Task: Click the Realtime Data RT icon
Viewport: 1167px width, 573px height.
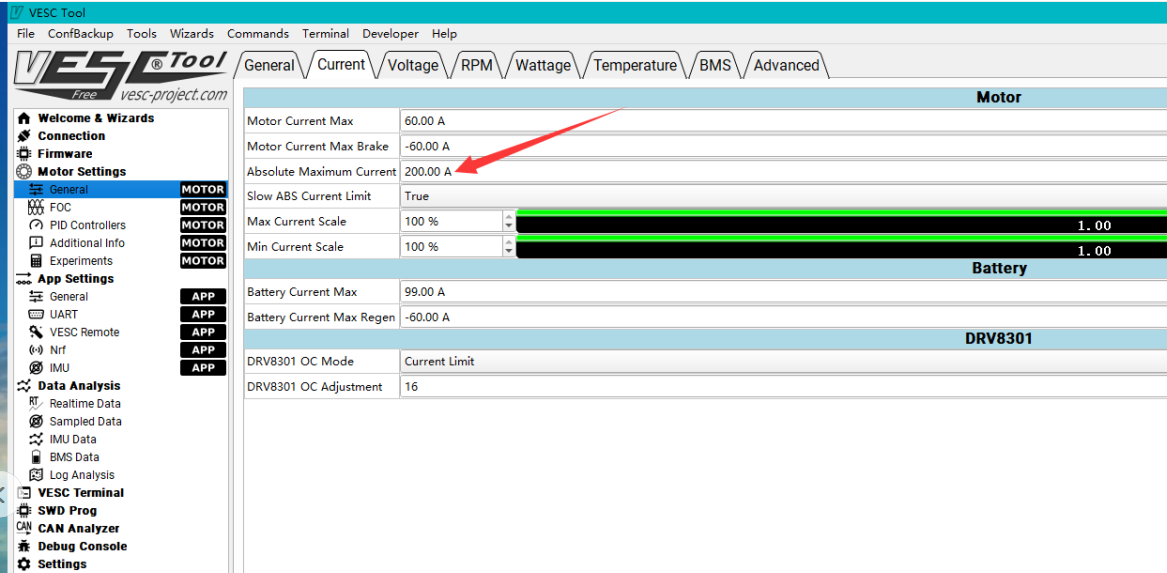Action: pyautogui.click(x=35, y=404)
